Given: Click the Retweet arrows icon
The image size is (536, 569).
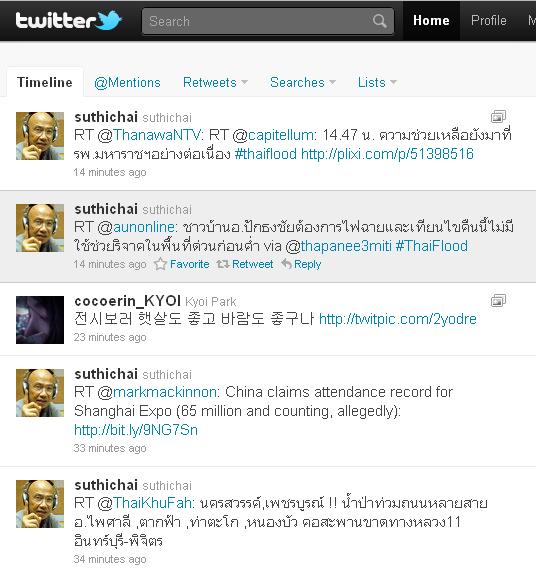Looking at the screenshot, I should coord(222,264).
